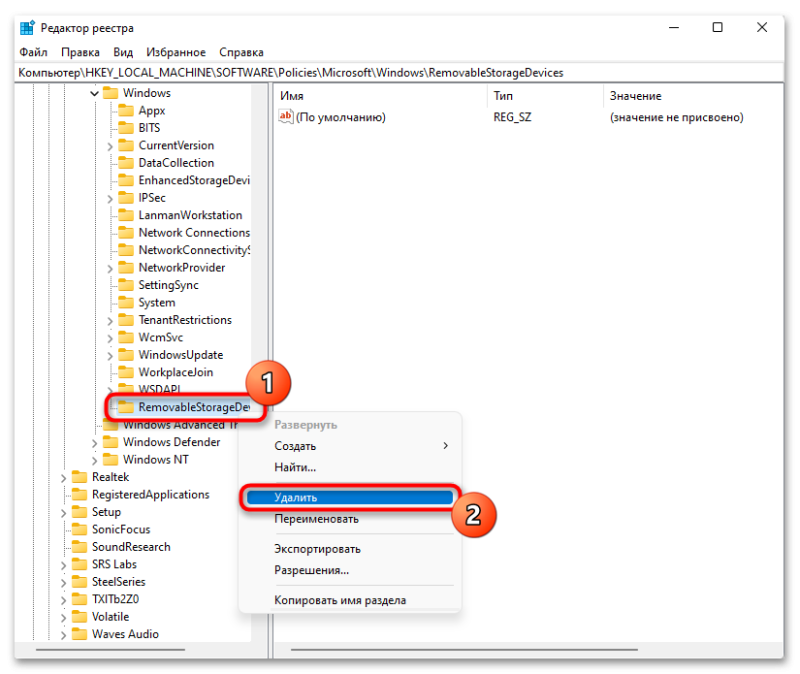Click the RegisteredApplications folder icon

click(x=79, y=494)
